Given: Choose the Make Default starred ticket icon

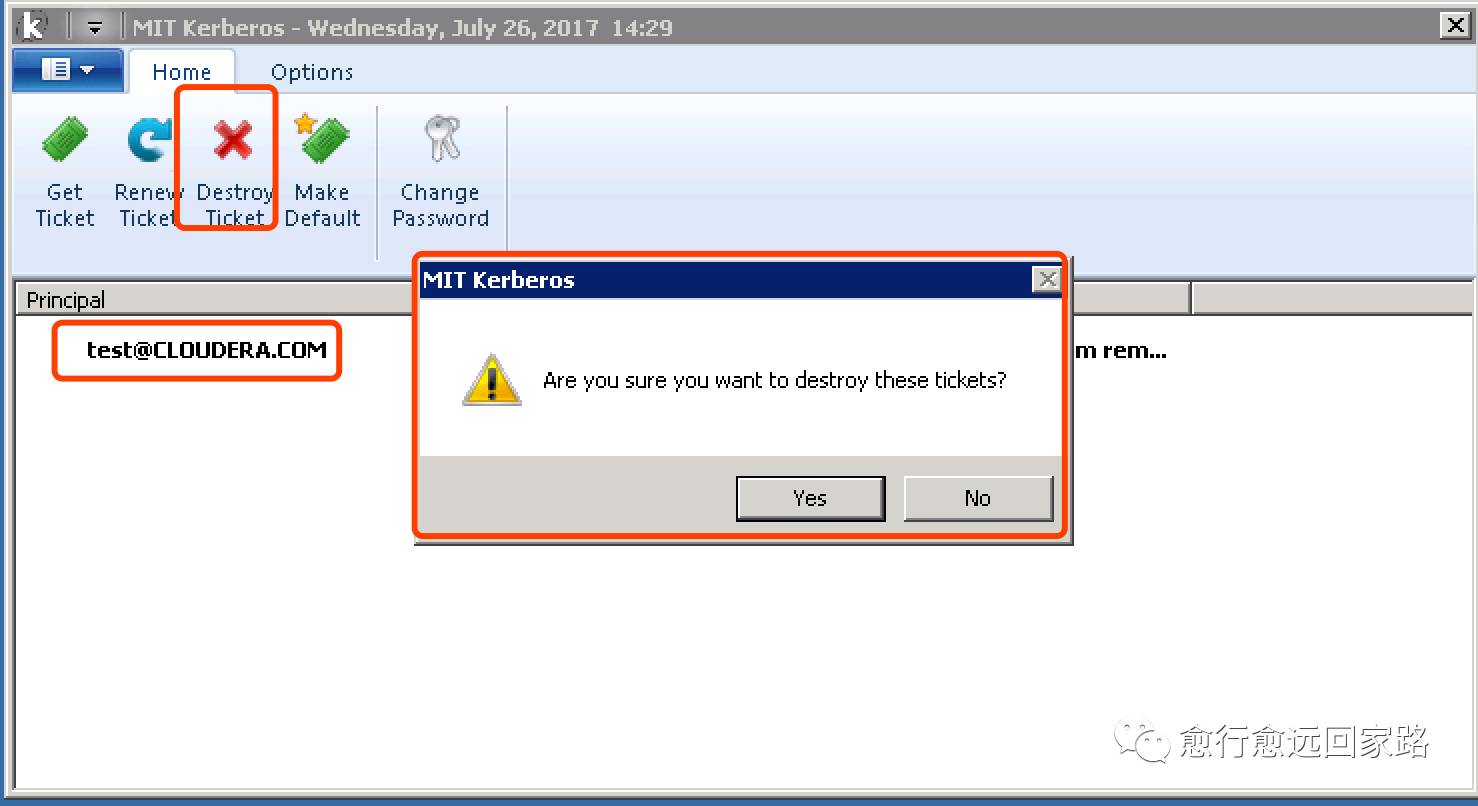Looking at the screenshot, I should (321, 138).
